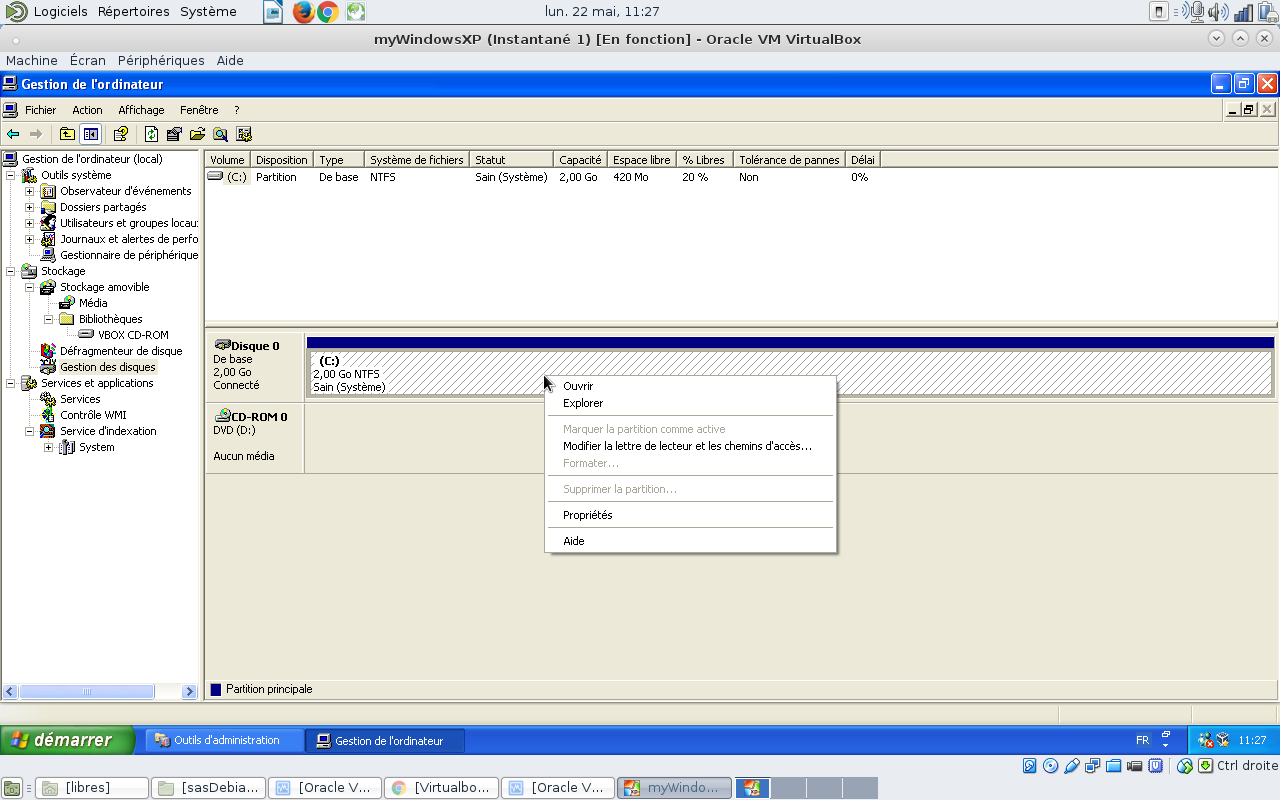
Task: Collapse the Stockage tree node
Action: (x=11, y=271)
